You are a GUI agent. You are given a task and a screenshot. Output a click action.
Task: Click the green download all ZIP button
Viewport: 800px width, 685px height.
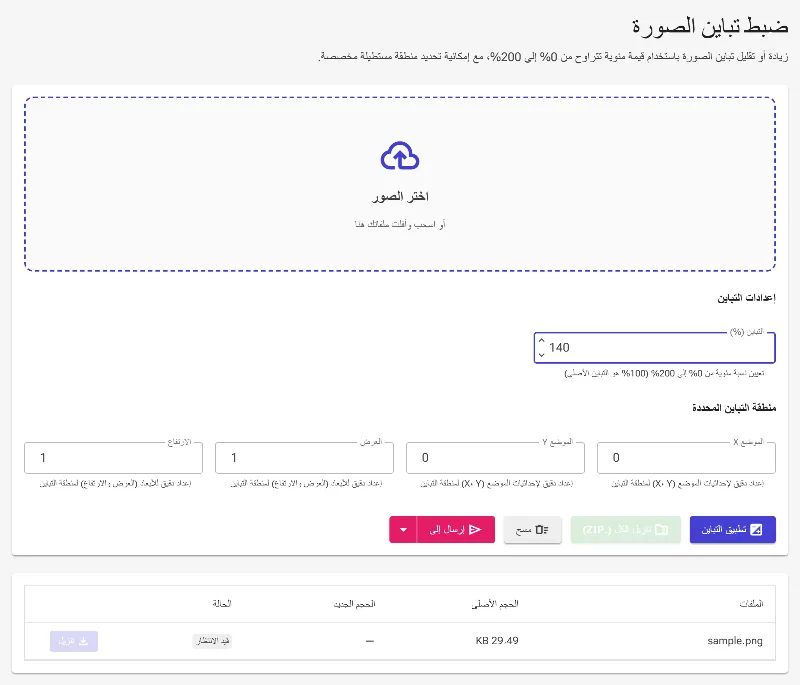[626, 529]
